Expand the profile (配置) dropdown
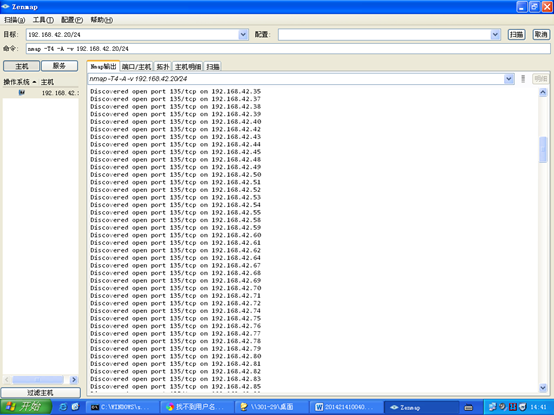The height and width of the screenshot is (415, 554). click(495, 34)
